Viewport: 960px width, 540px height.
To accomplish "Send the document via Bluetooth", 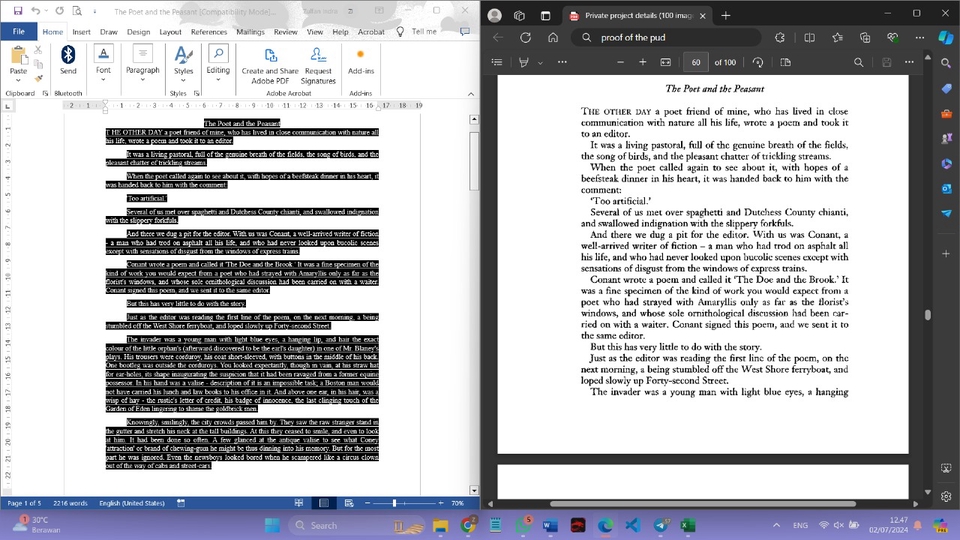I will click(68, 60).
